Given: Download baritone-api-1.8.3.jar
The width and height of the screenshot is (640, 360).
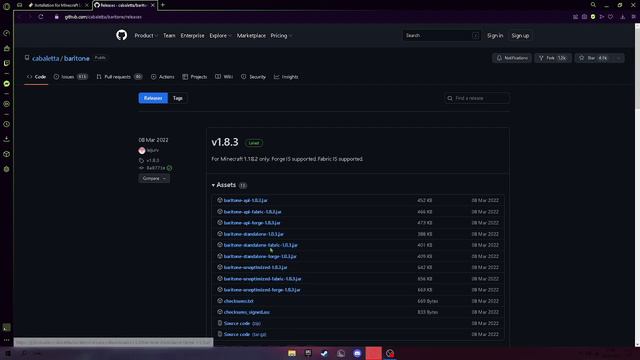Looking at the screenshot, I should click(246, 200).
